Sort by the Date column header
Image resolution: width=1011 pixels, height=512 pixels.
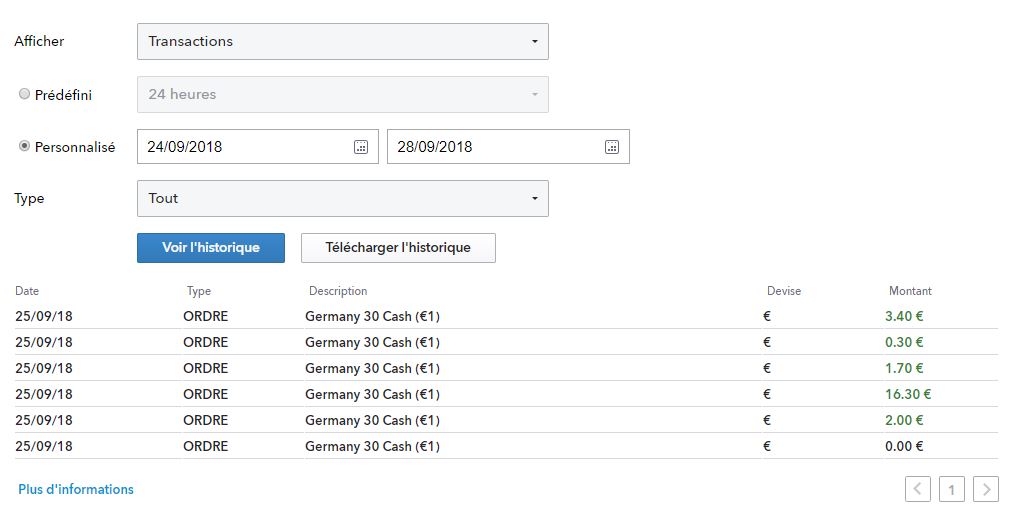[27, 291]
